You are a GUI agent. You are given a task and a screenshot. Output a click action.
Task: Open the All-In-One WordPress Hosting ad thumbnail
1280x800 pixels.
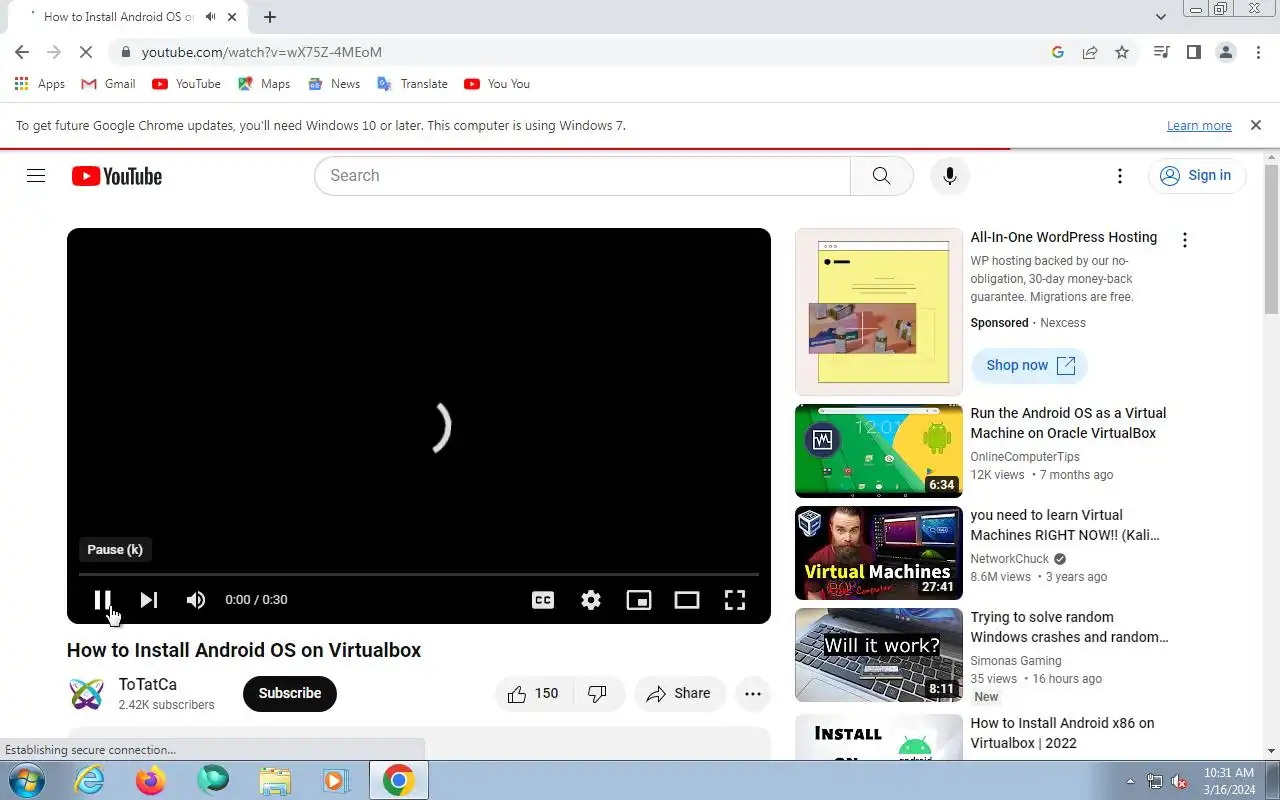tap(879, 312)
